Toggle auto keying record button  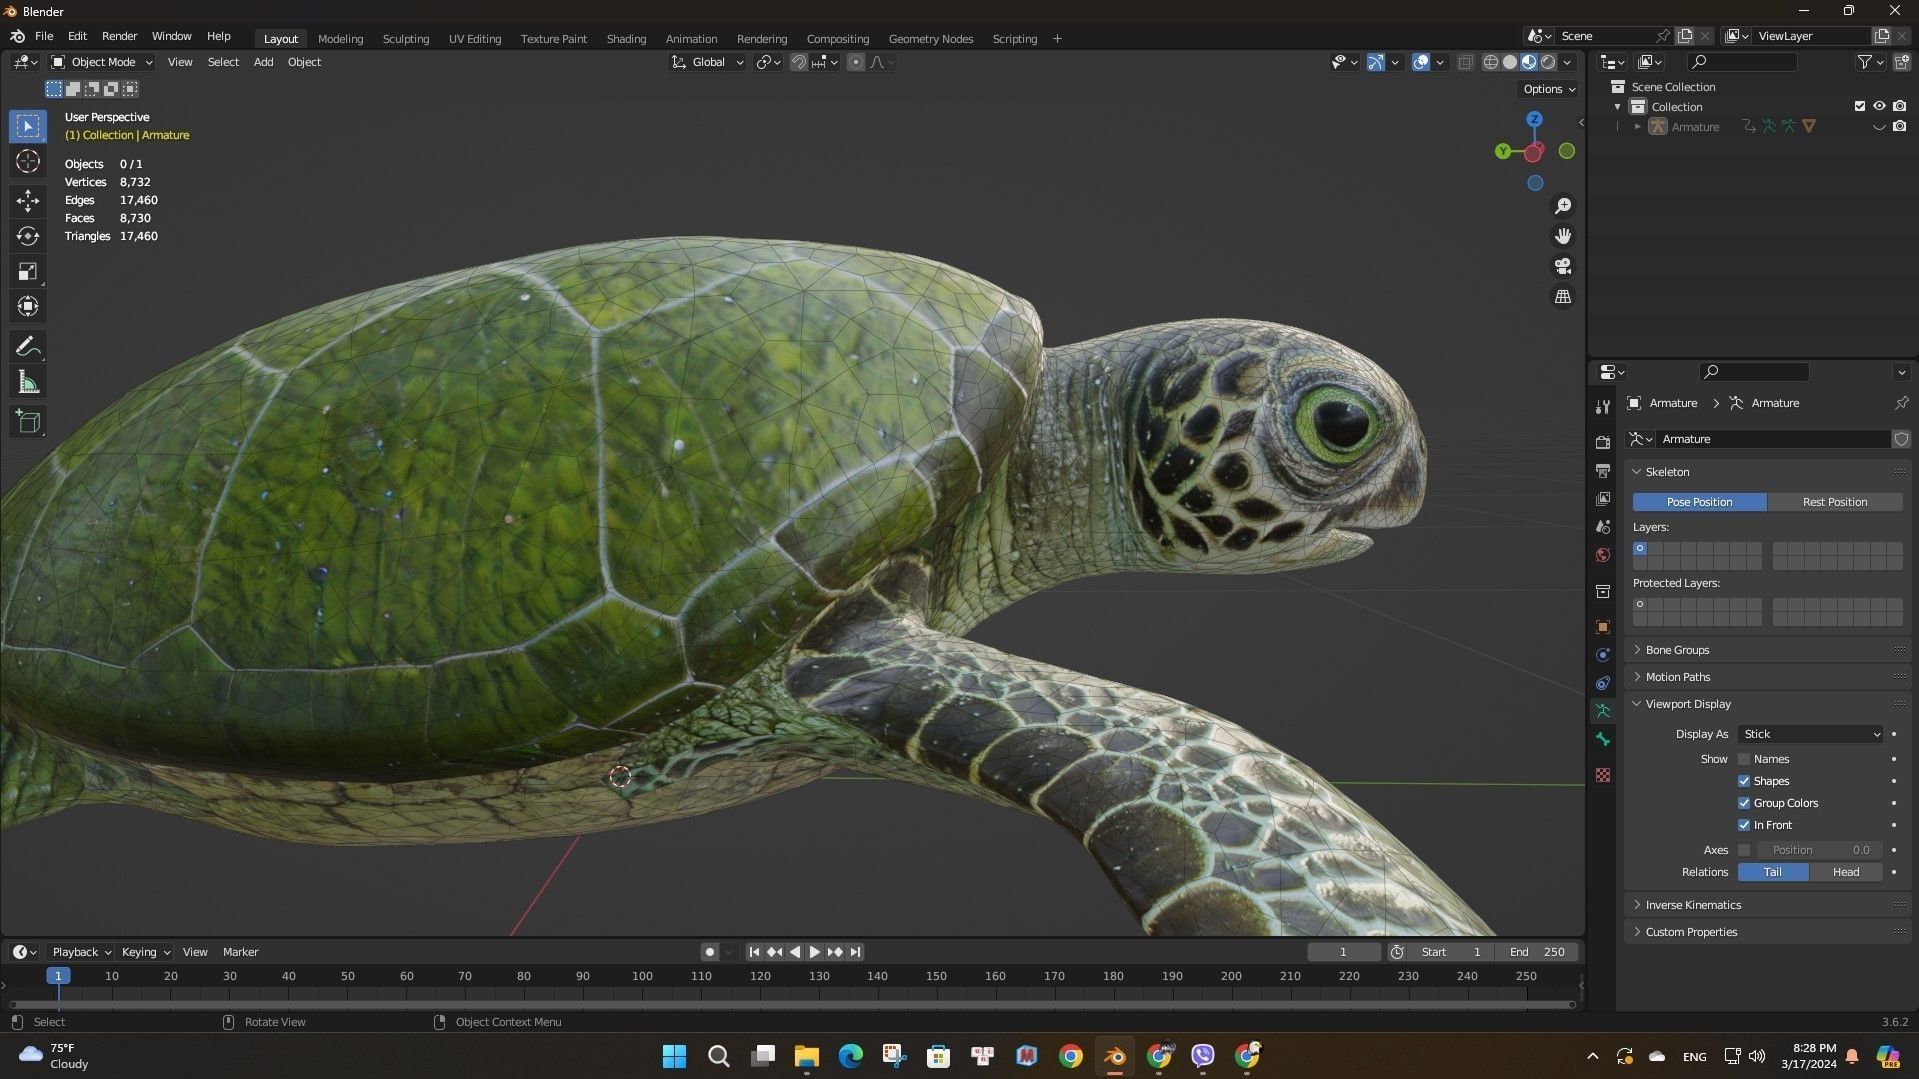coord(709,952)
